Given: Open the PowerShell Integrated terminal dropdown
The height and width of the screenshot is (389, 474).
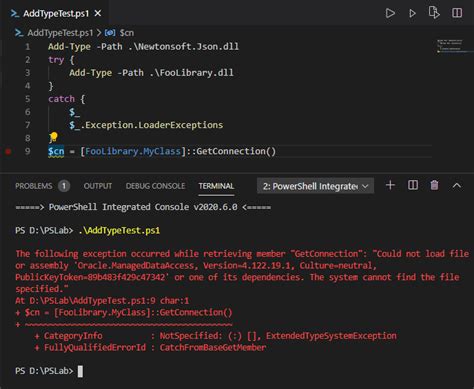Looking at the screenshot, I should pos(315,186).
